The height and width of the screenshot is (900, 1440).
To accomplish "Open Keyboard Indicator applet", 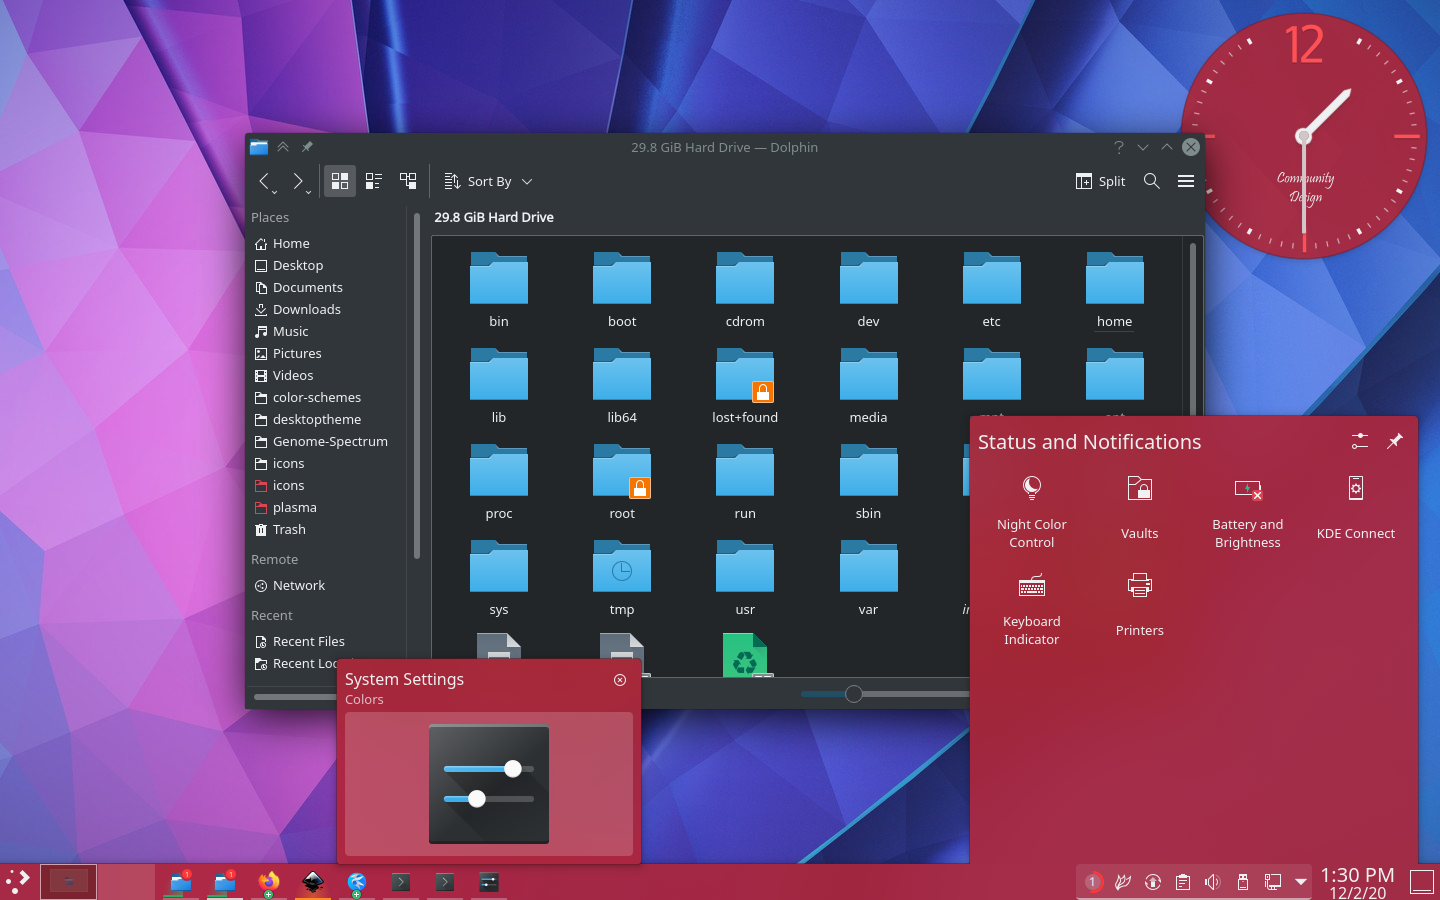I will pos(1032,608).
